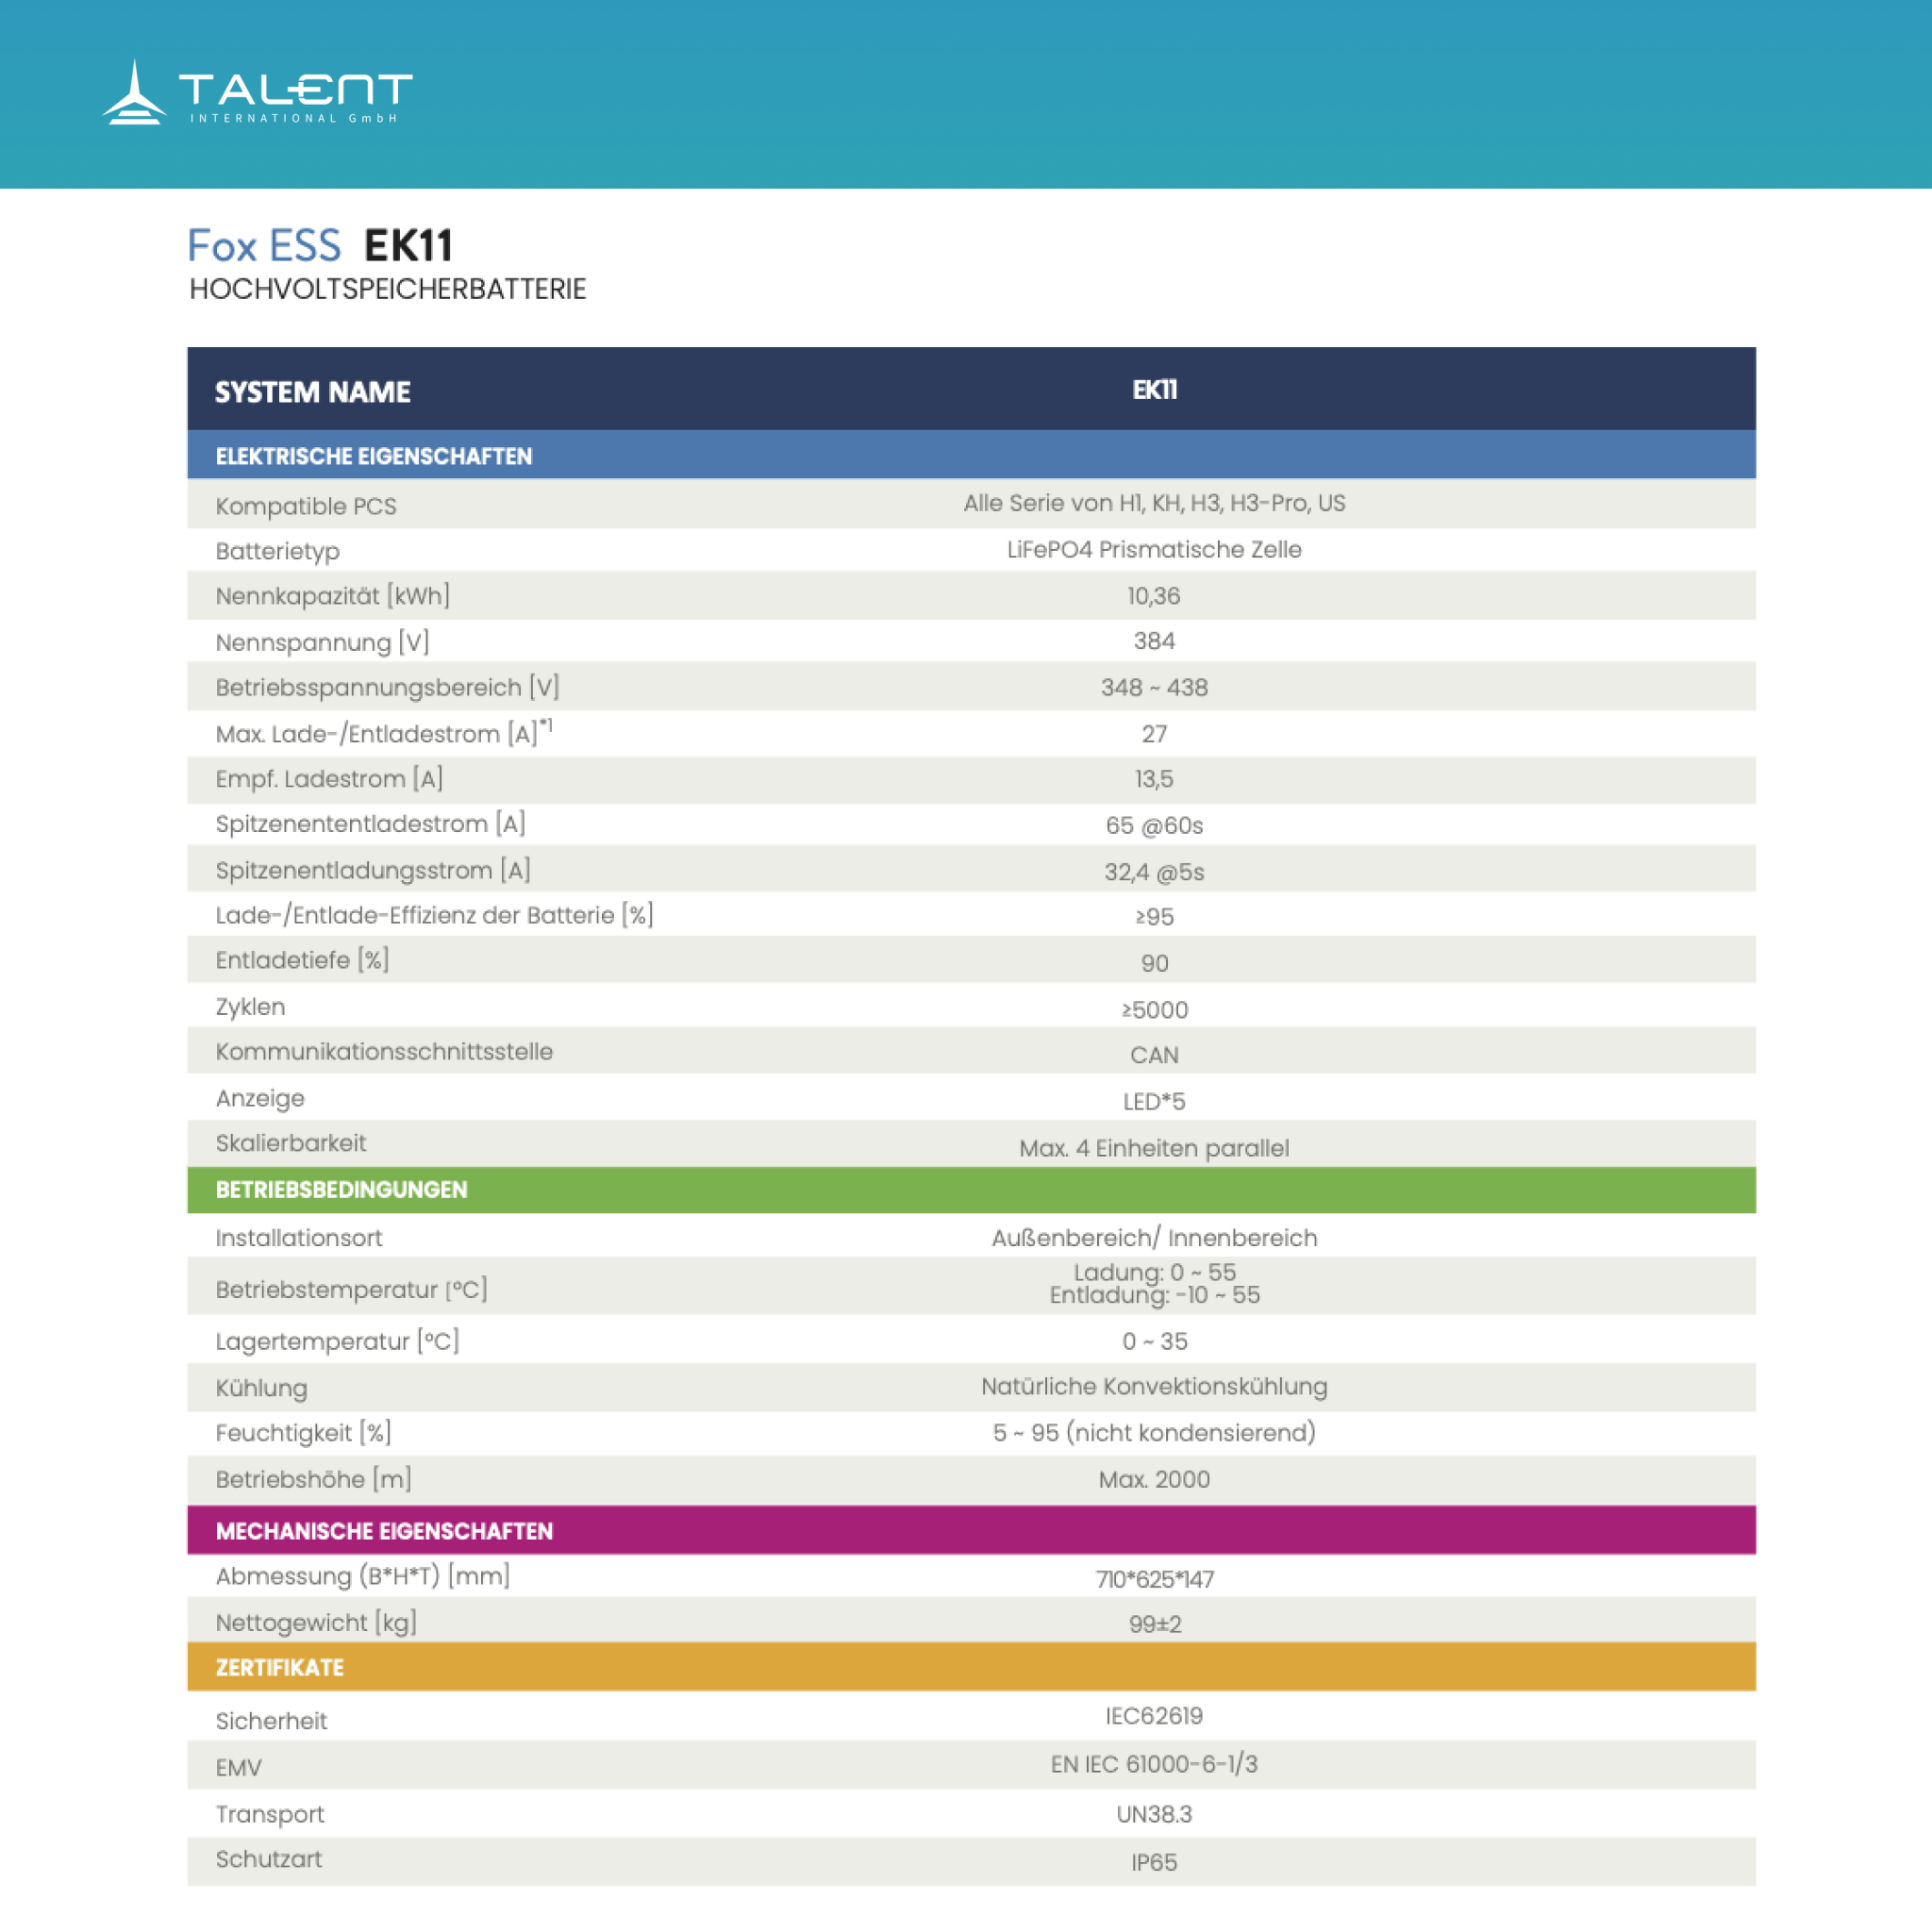
Task: Click the EMV standard EN IEC 61000-6-1/3
Action: (x=1153, y=1764)
